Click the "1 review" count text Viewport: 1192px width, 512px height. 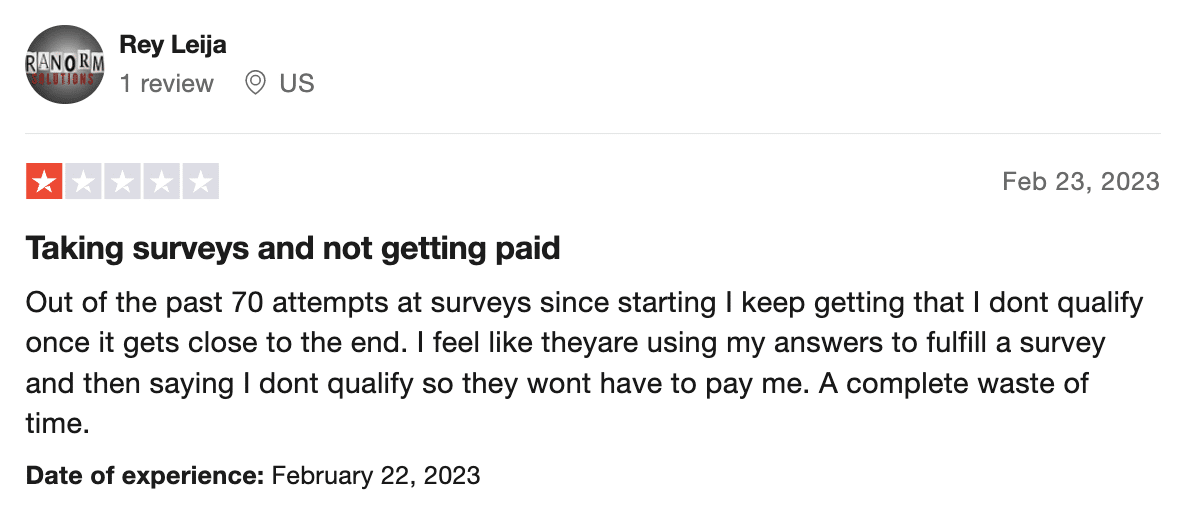[166, 83]
